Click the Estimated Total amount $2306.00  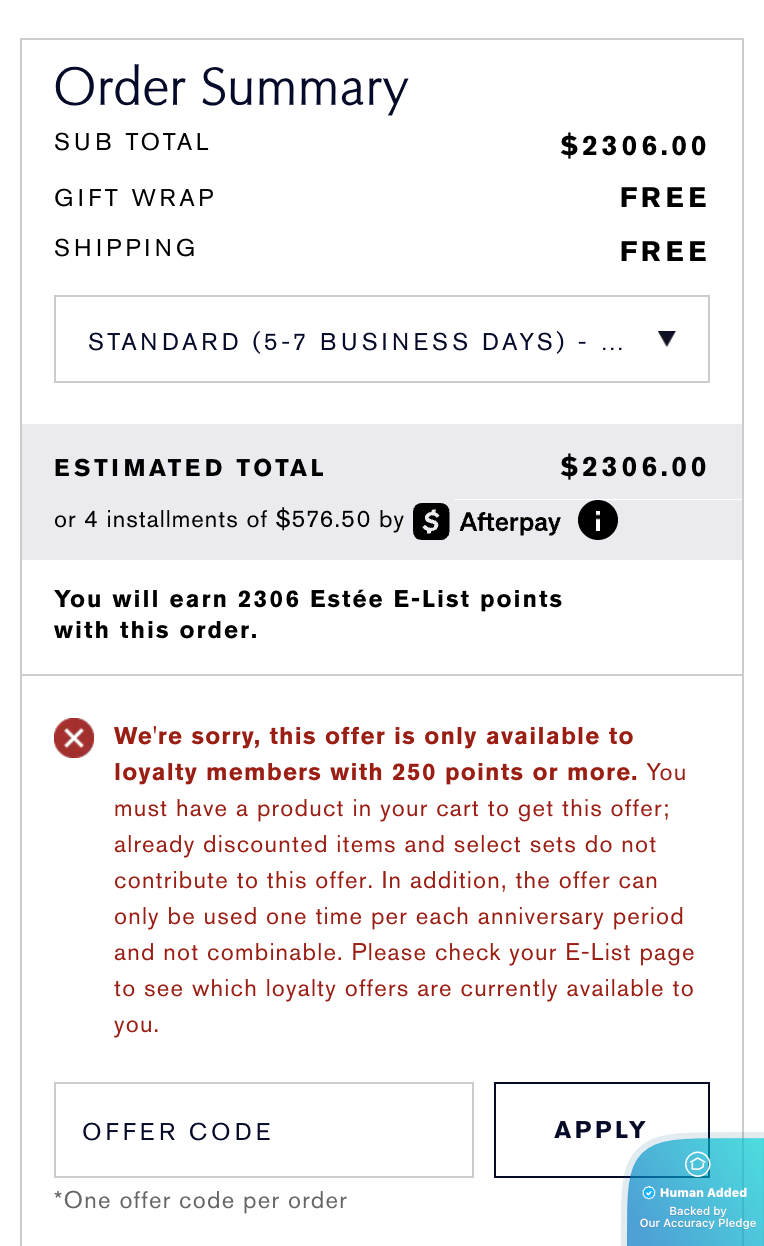[x=634, y=467]
